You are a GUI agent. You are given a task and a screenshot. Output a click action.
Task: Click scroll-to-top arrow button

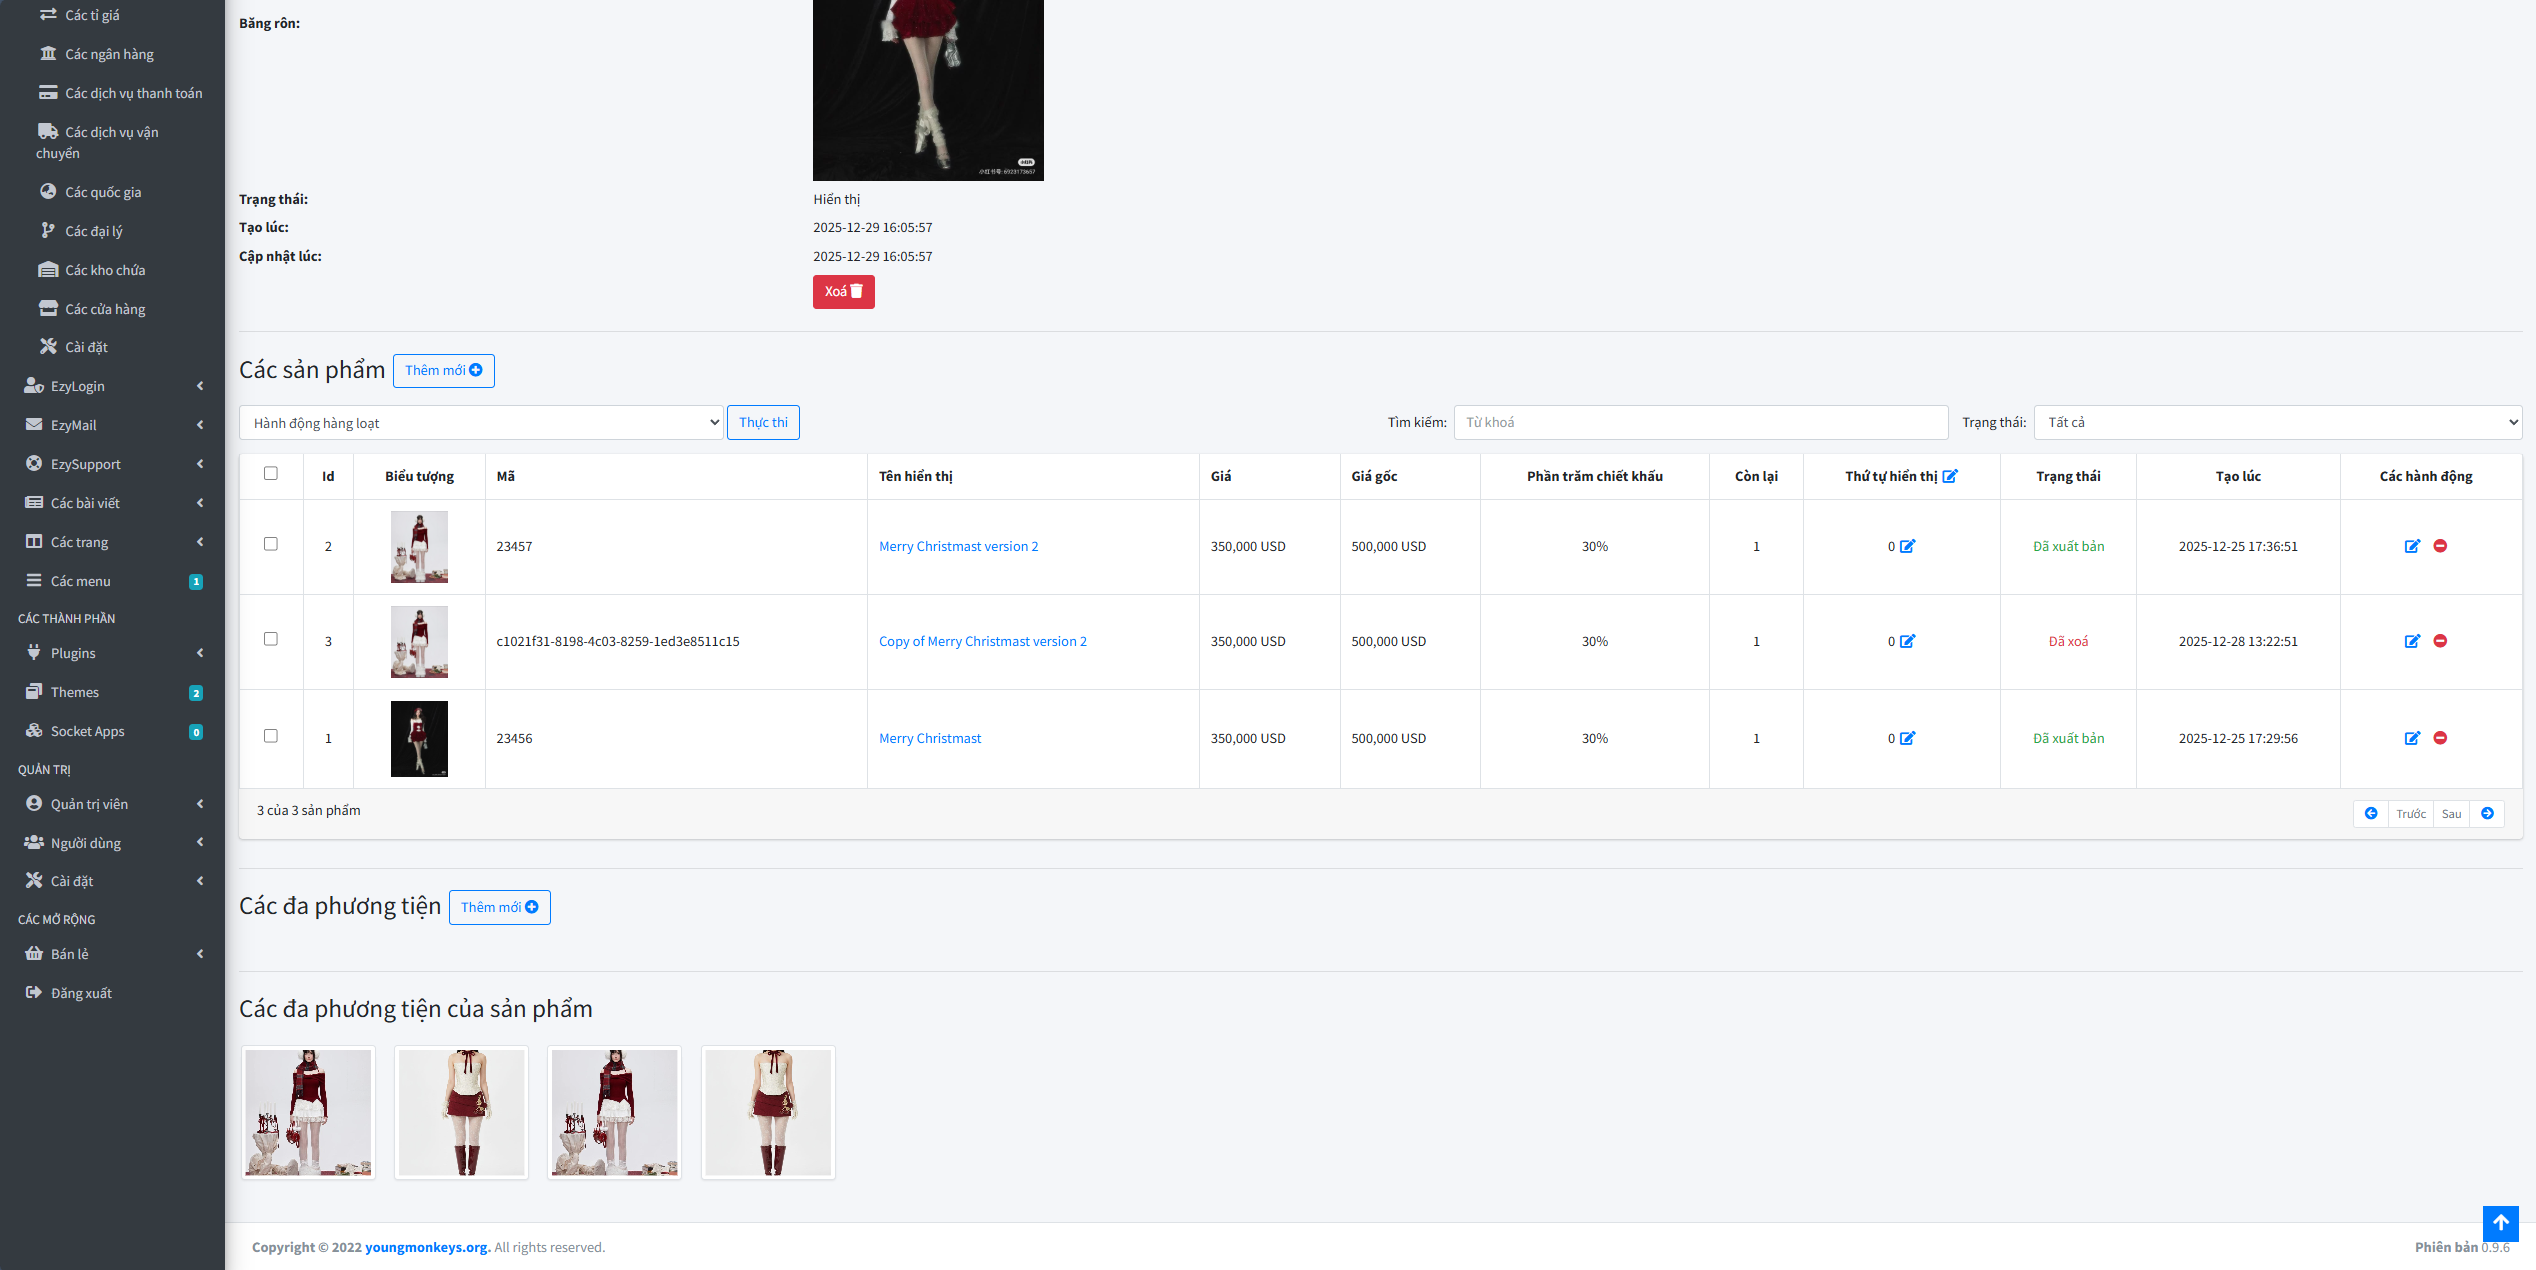point(2500,1222)
